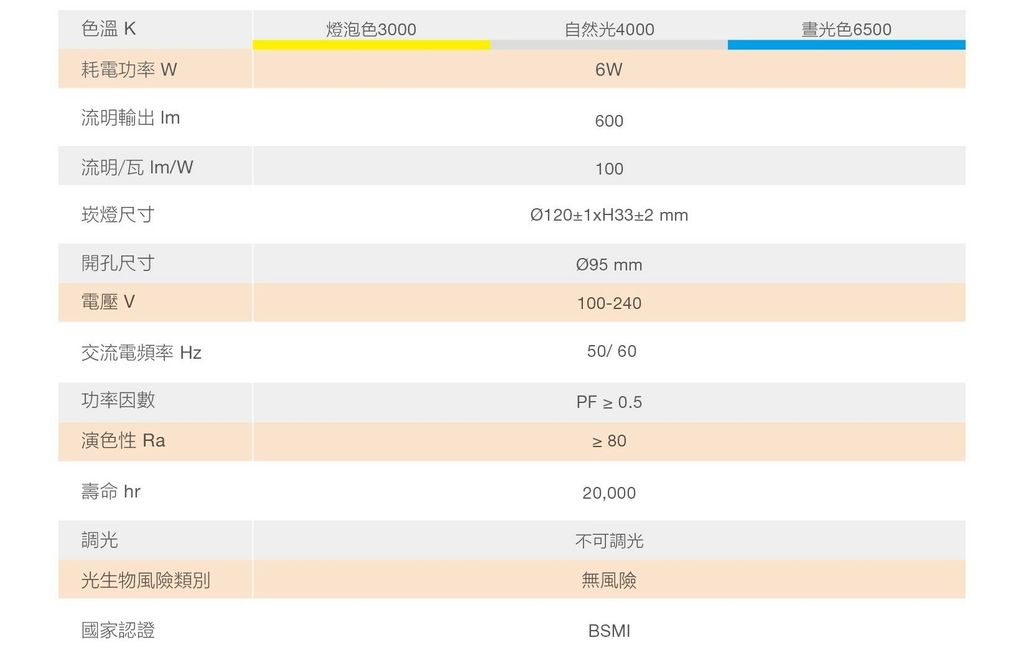The height and width of the screenshot is (669, 1024).
Task: Click the 色溫 K row label
Action: coord(109,29)
